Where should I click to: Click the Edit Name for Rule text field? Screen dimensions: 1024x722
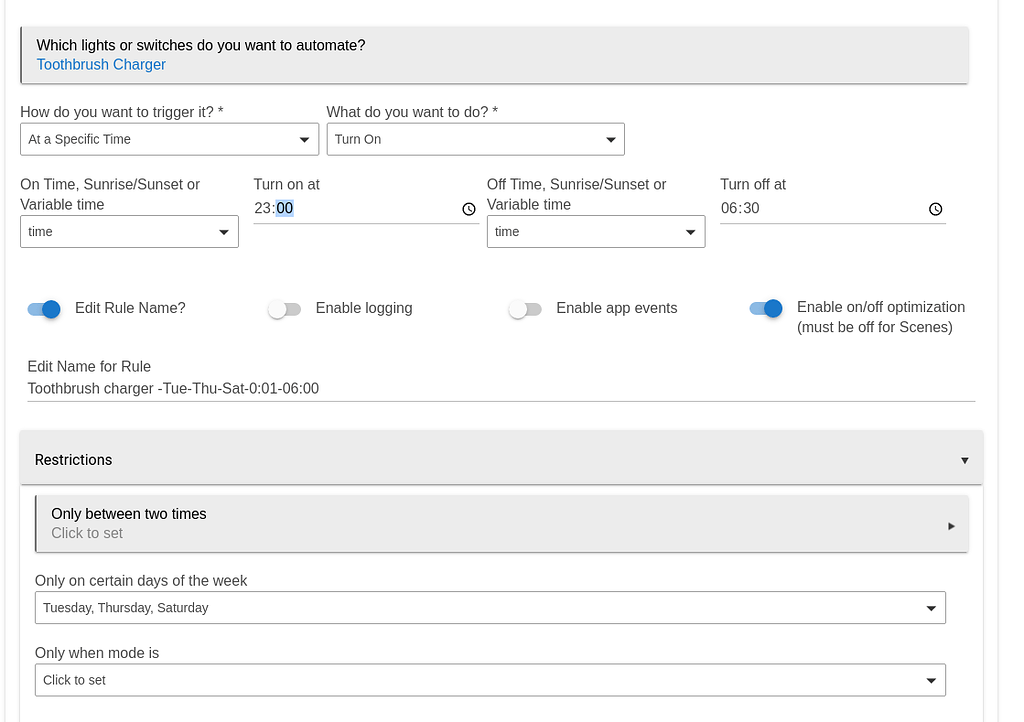tap(400, 388)
